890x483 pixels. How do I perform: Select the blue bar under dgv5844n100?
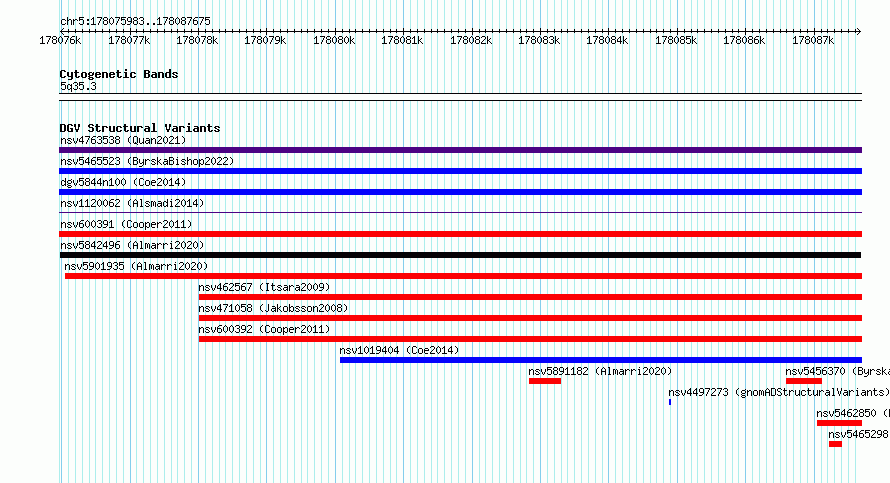[x=460, y=192]
